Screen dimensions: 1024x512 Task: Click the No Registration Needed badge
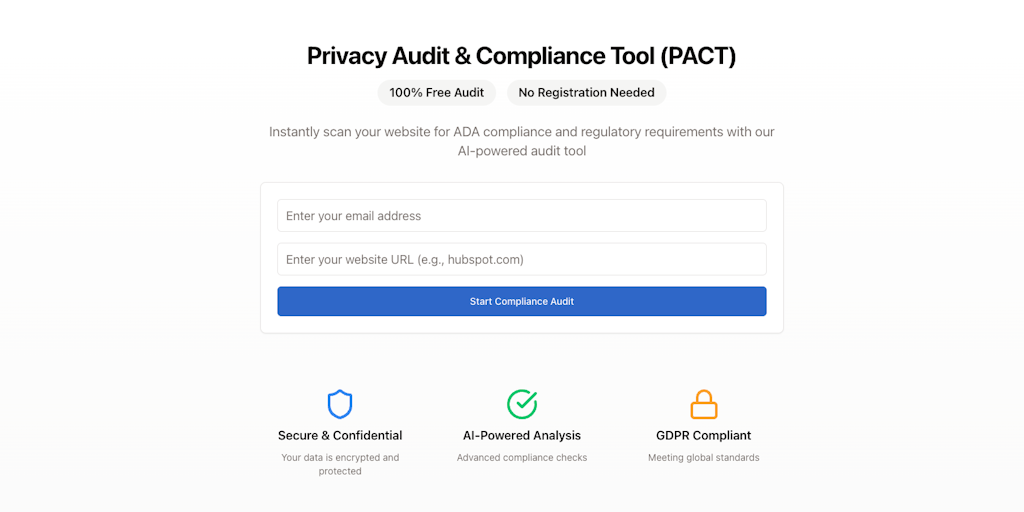586,93
